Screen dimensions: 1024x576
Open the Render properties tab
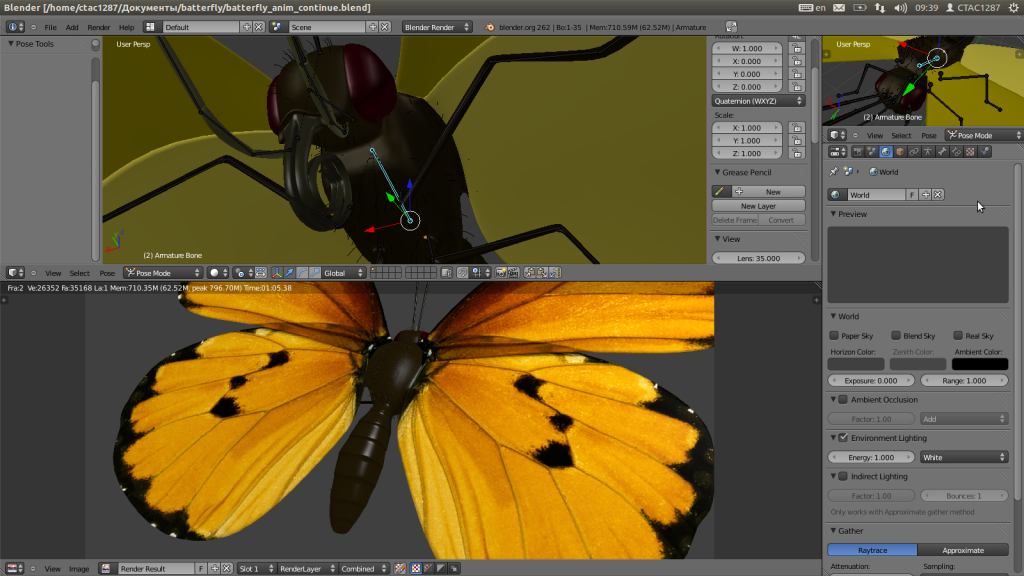tap(857, 152)
